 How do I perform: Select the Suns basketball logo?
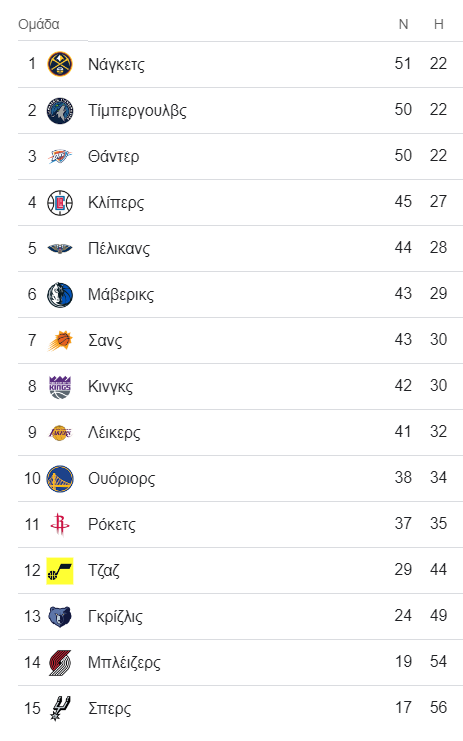60,340
